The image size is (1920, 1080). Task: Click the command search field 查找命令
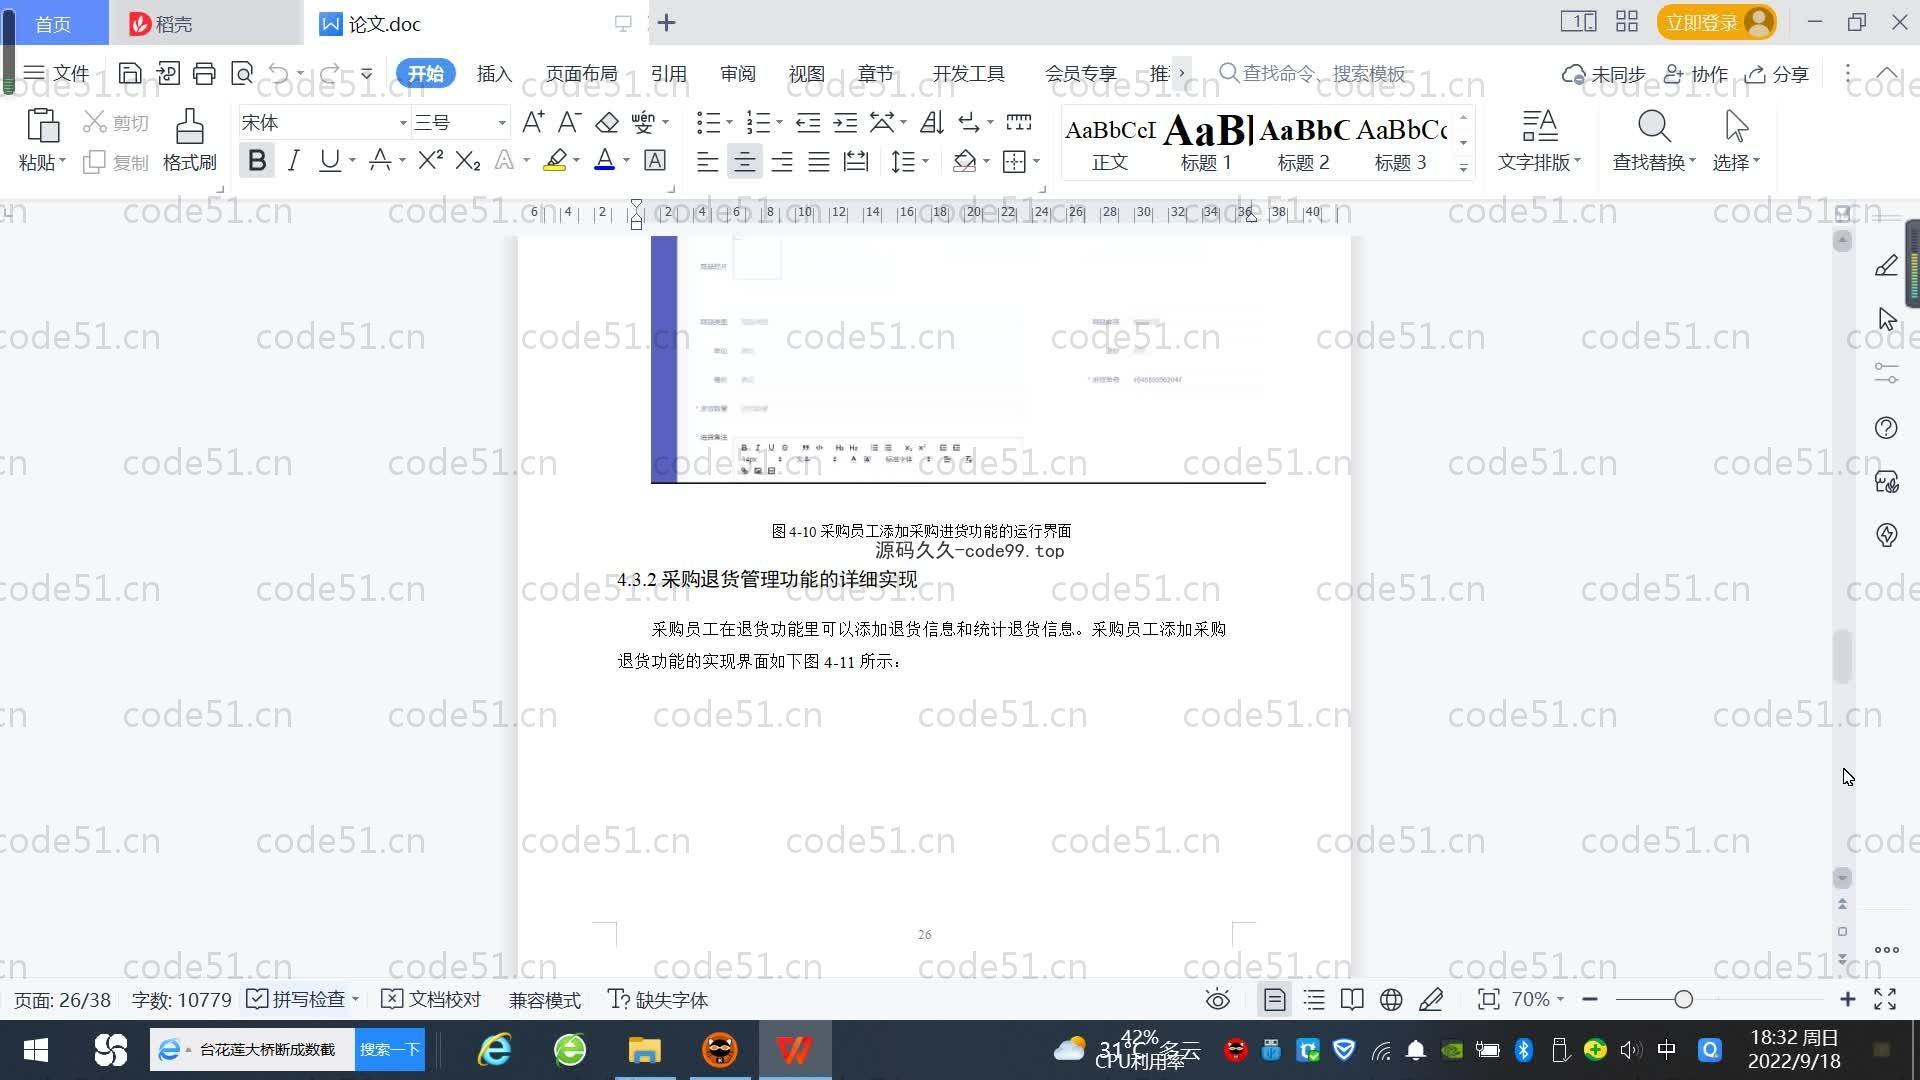[1312, 73]
